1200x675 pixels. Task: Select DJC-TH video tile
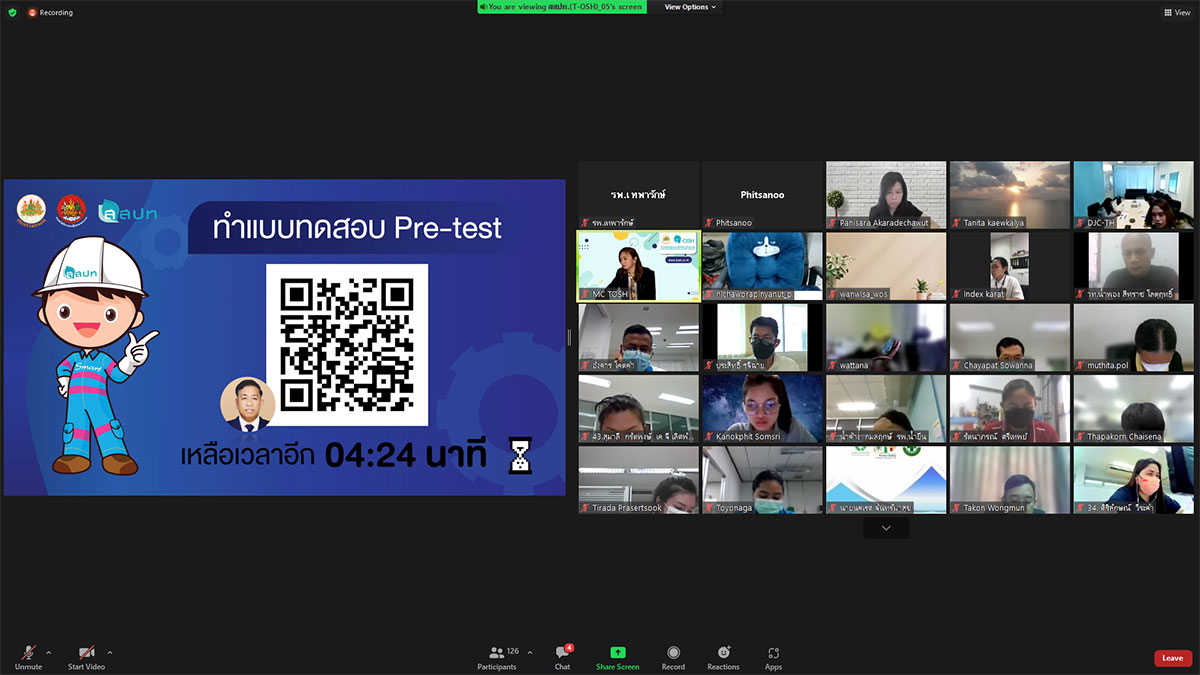pyautogui.click(x=1133, y=194)
